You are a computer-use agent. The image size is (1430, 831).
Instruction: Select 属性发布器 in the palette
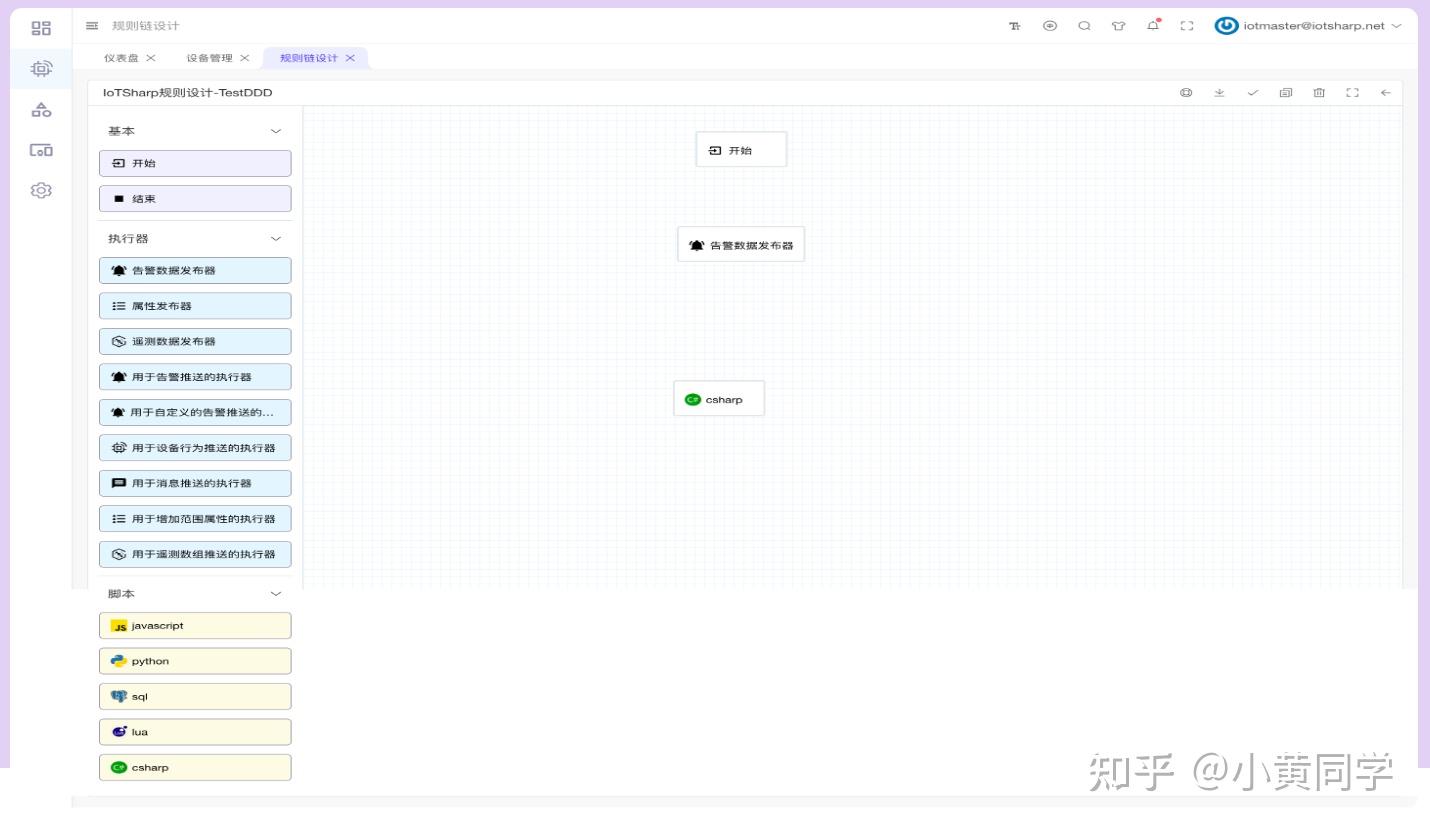[x=195, y=306]
